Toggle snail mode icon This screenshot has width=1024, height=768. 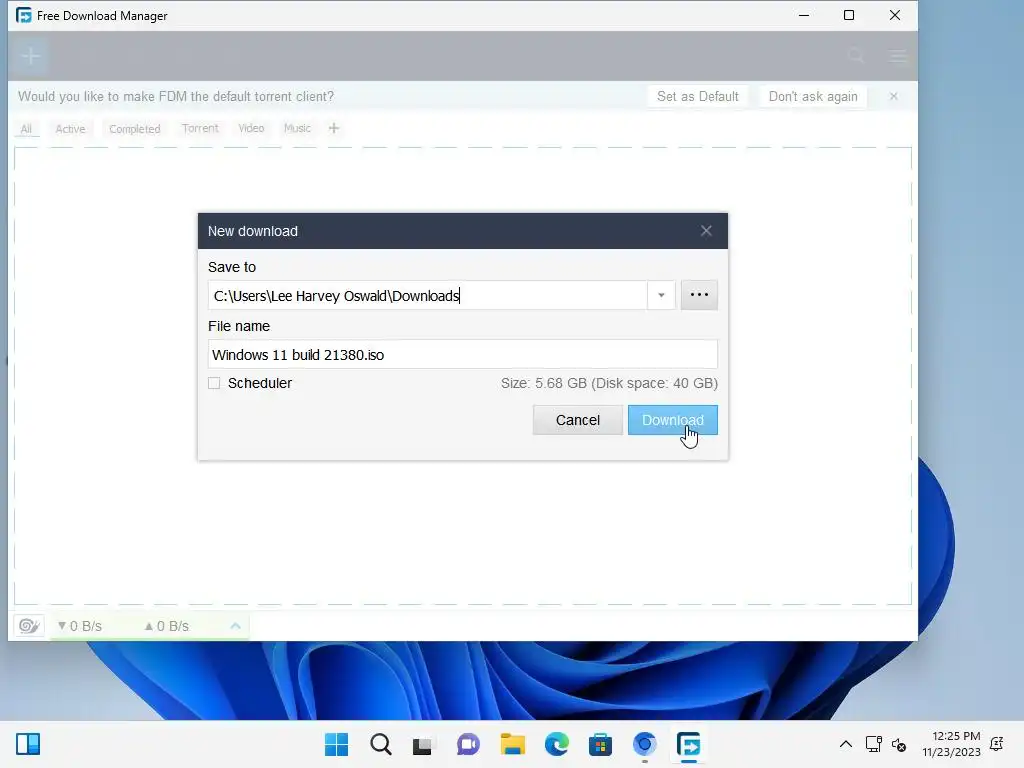[29, 626]
